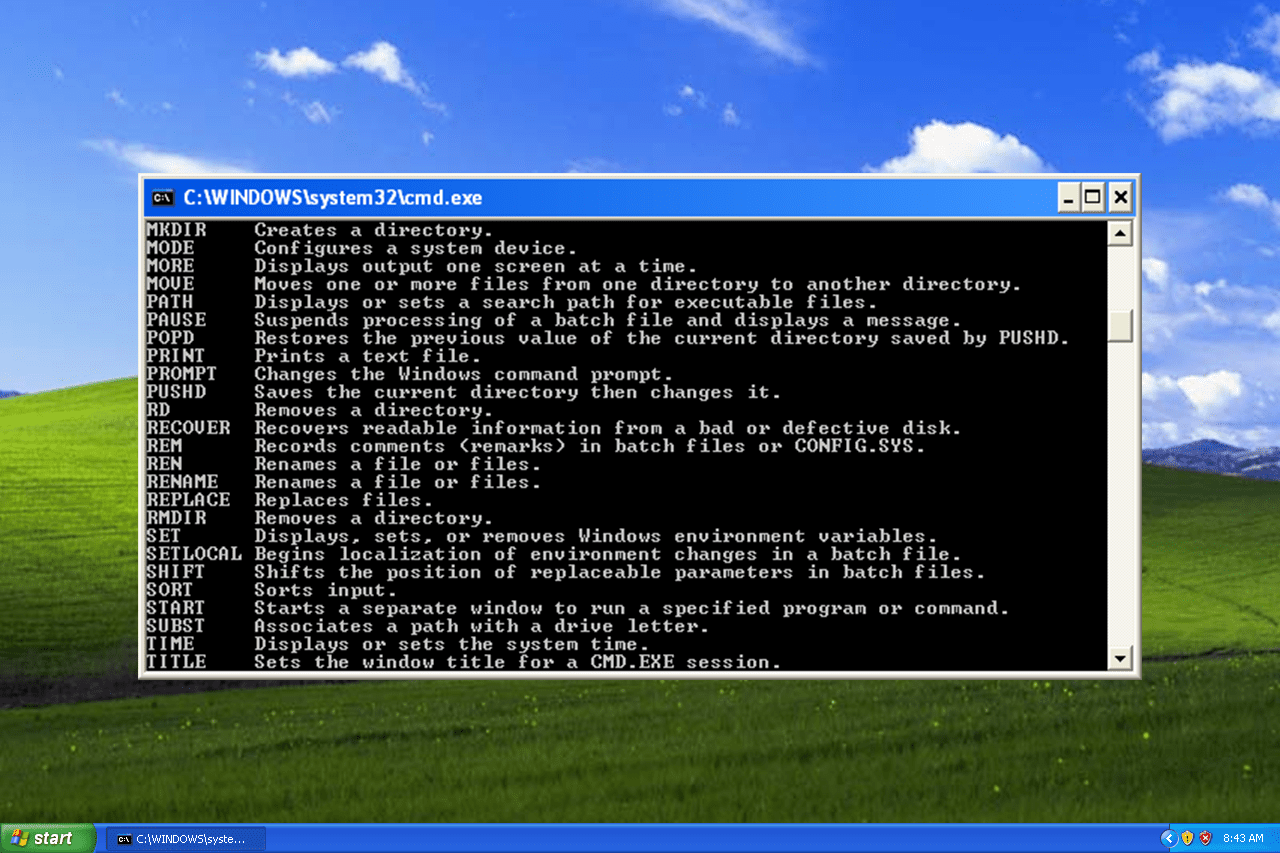
Task: Minimize the cmd.exe window
Action: (x=1070, y=198)
